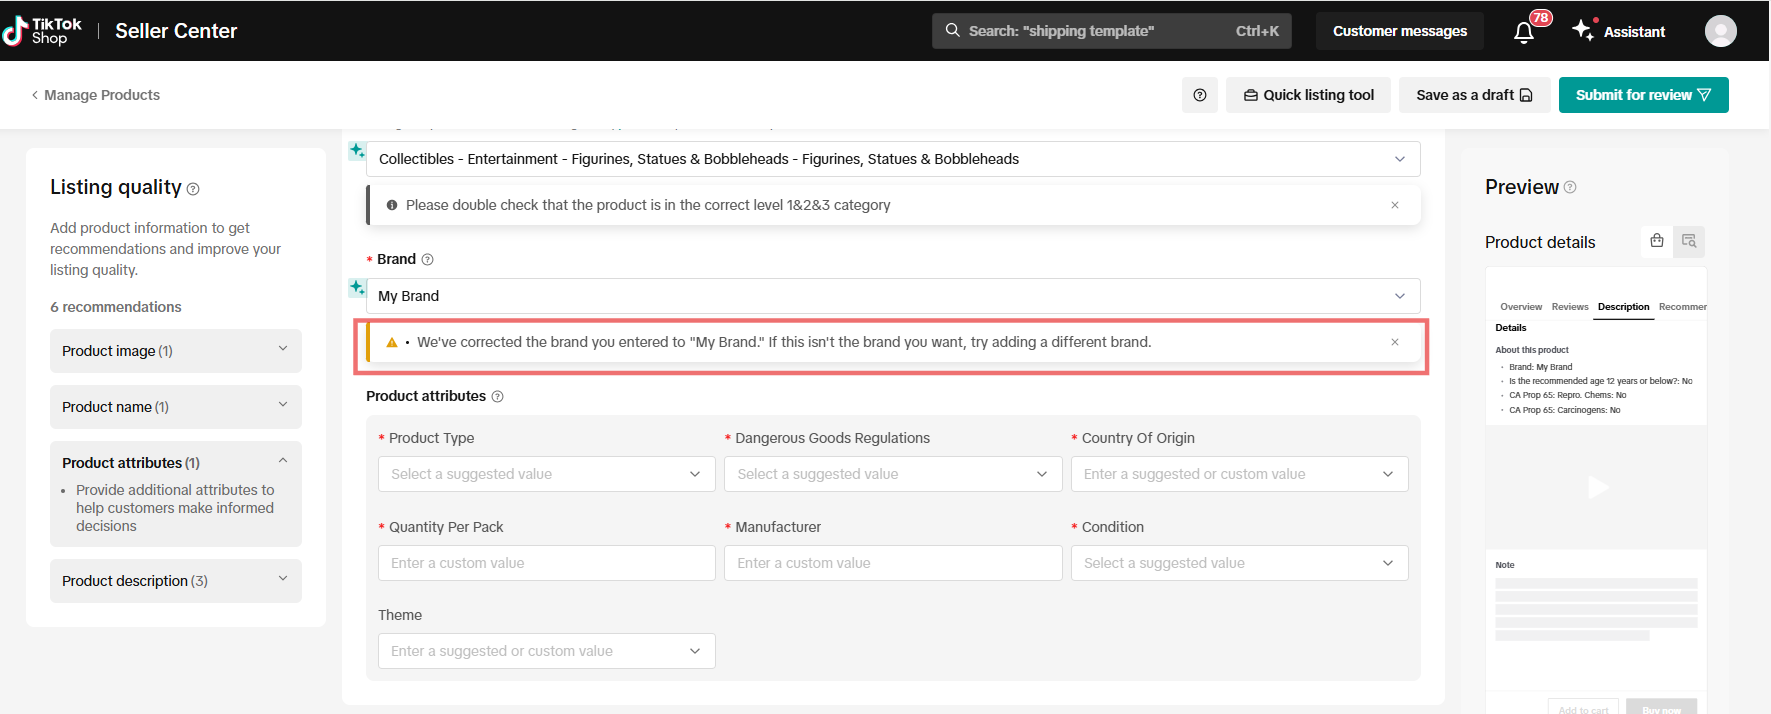
Task: Click the search preview mode icon
Action: (x=1689, y=241)
